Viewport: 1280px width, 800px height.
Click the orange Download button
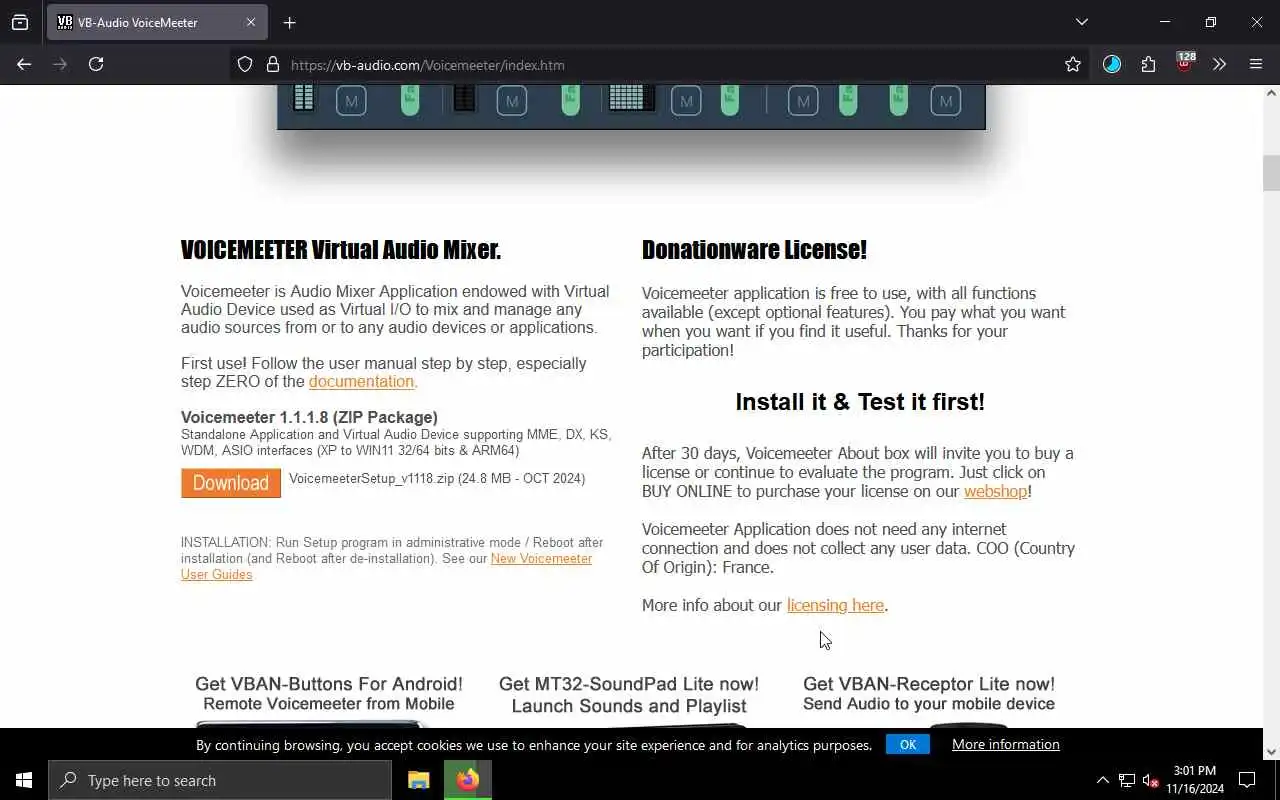[231, 483]
